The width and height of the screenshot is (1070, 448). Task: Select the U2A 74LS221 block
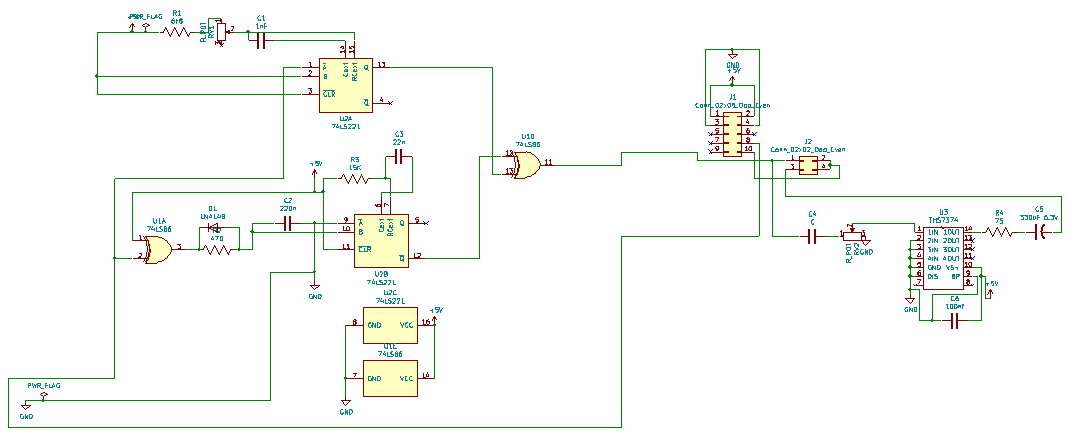point(346,85)
